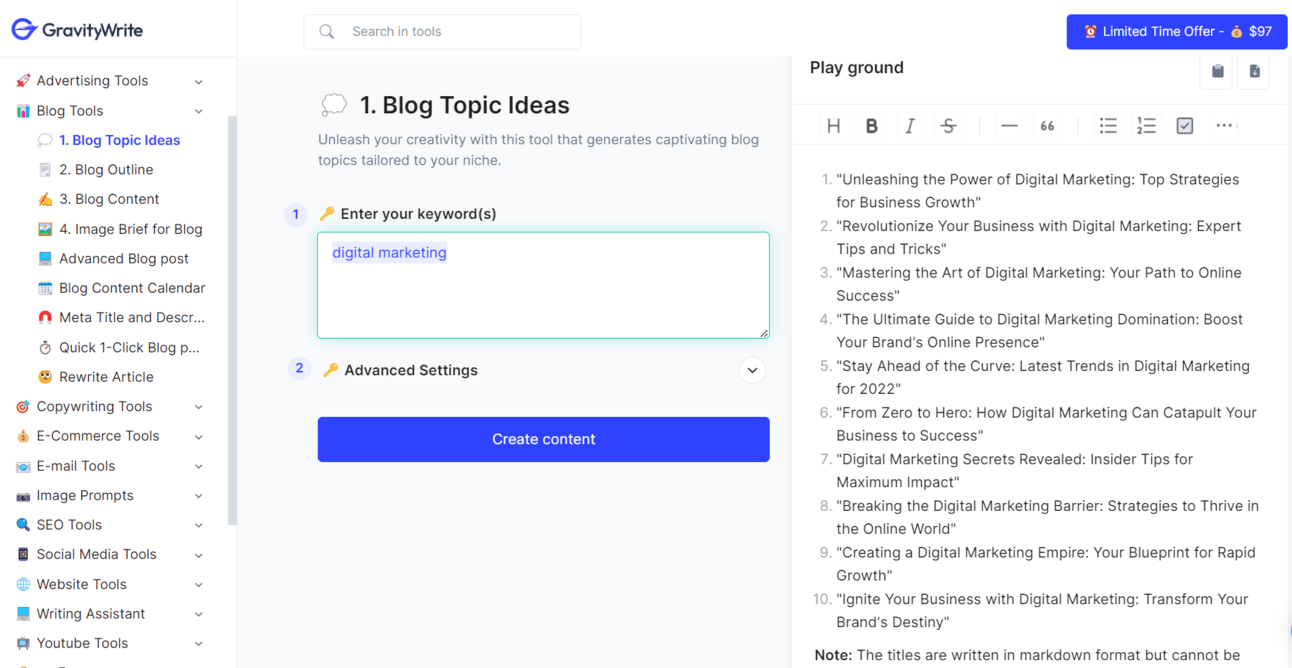Insert a checkbox task list
This screenshot has width=1292, height=668.
pyautogui.click(x=1185, y=126)
